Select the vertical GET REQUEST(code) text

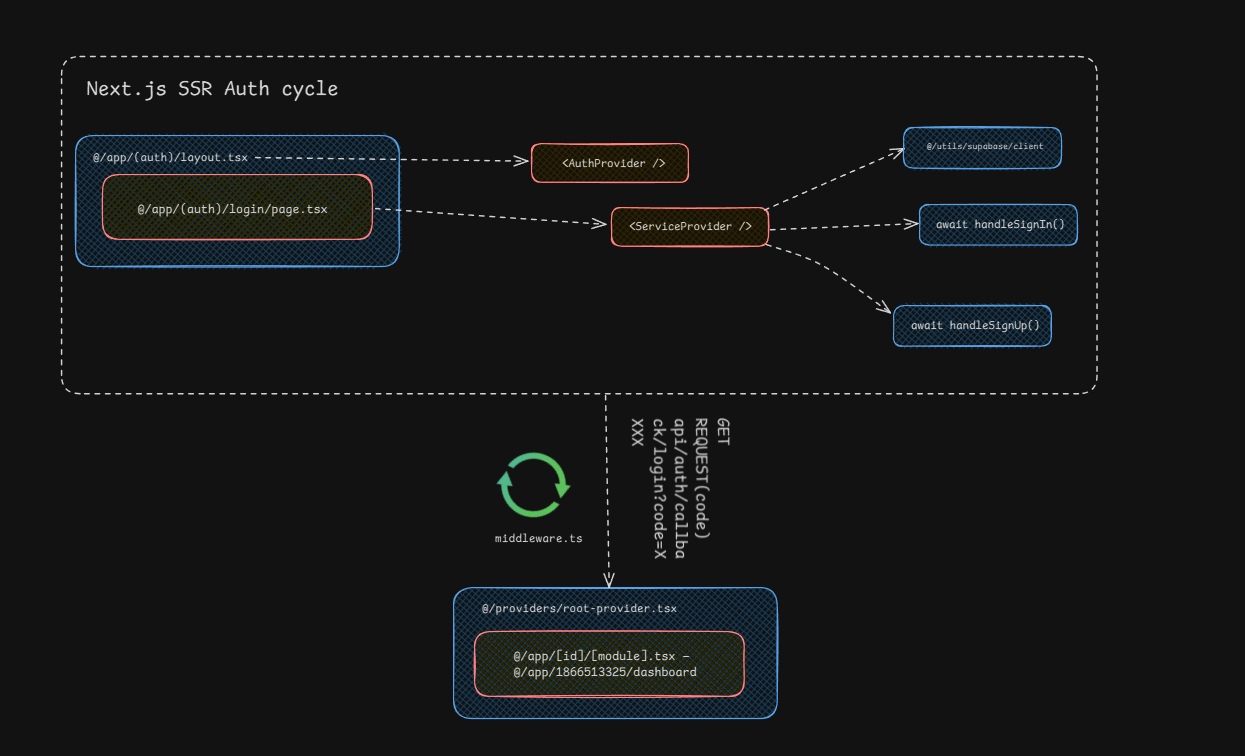pos(680,488)
